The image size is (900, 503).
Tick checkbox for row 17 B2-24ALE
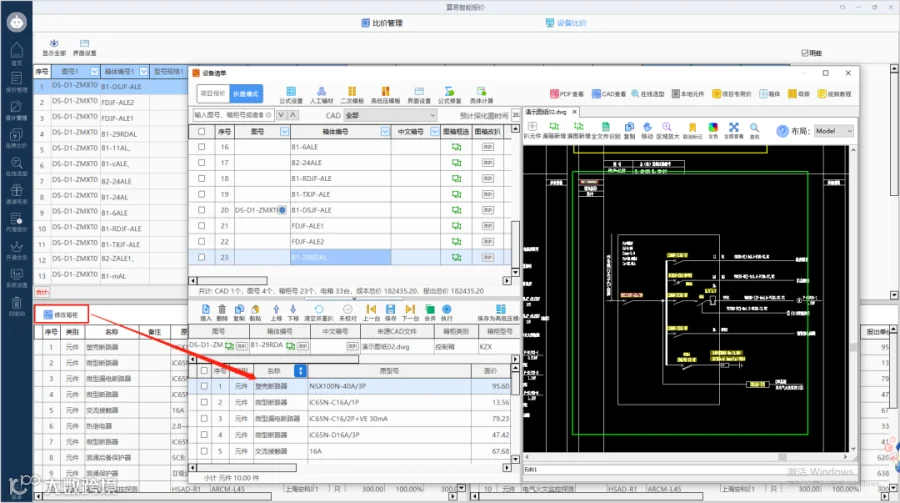click(x=201, y=162)
